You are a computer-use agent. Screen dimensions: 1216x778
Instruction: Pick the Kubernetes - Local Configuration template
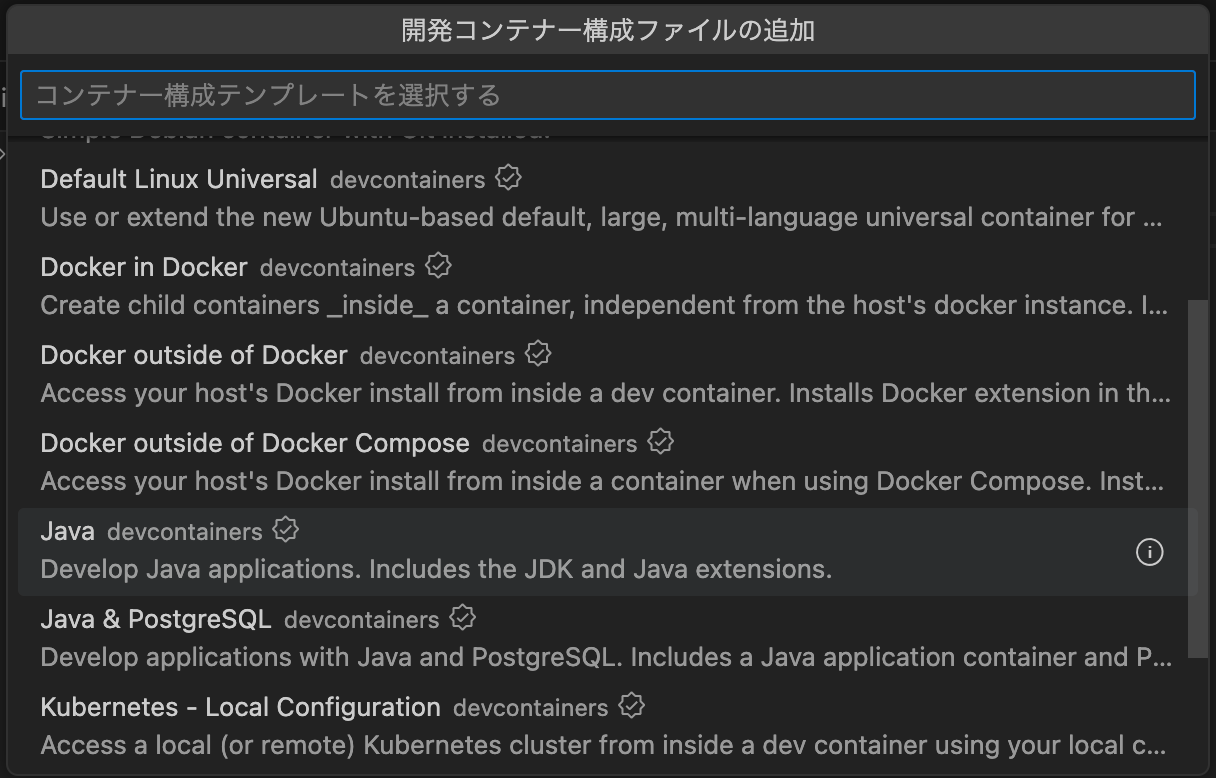click(240, 707)
